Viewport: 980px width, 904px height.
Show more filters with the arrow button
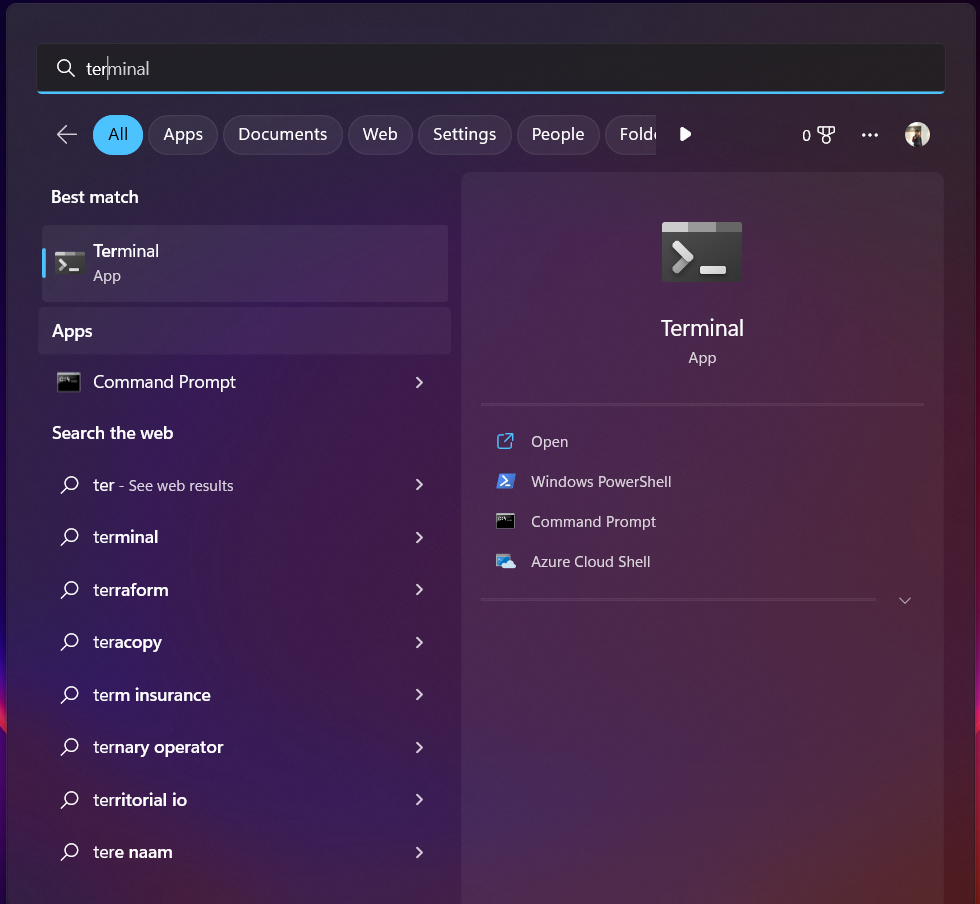[x=685, y=134]
